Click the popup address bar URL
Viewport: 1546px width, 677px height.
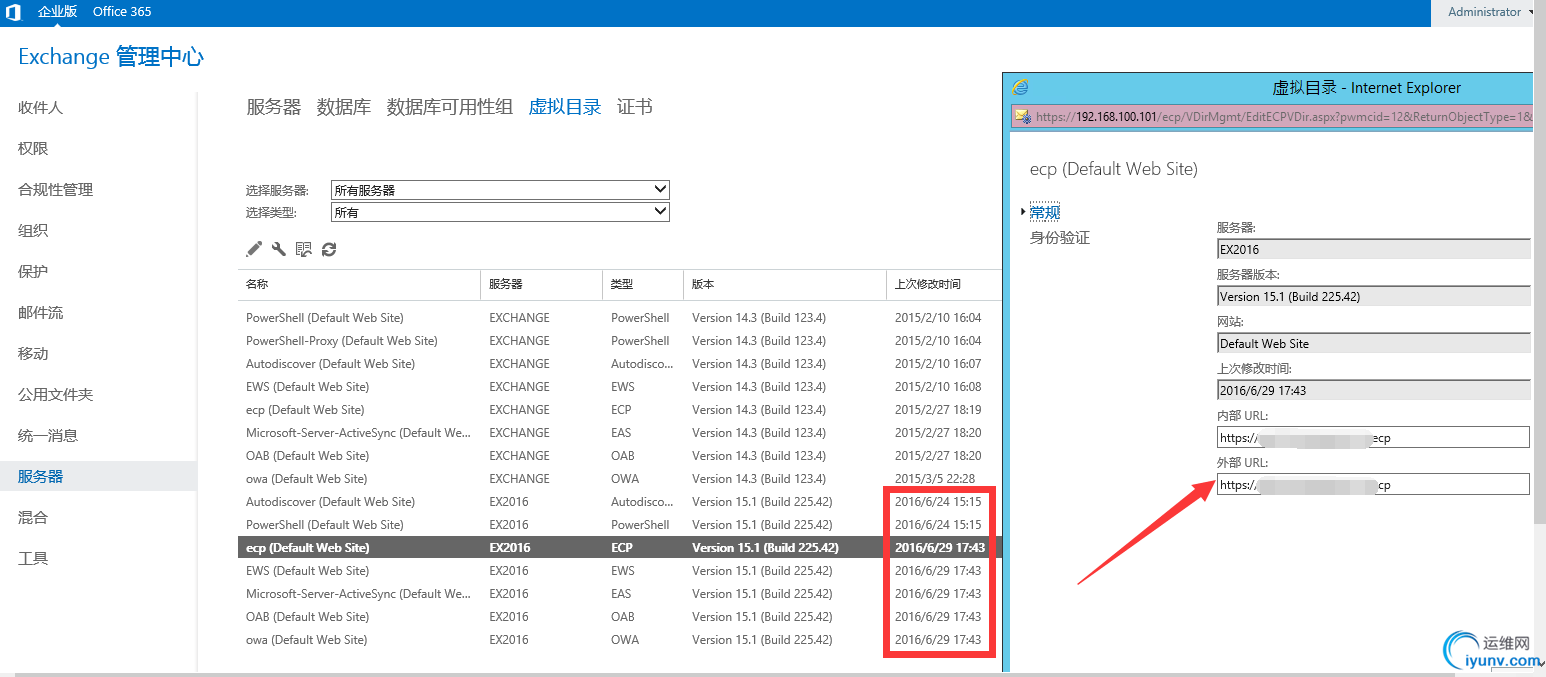[x=1284, y=116]
